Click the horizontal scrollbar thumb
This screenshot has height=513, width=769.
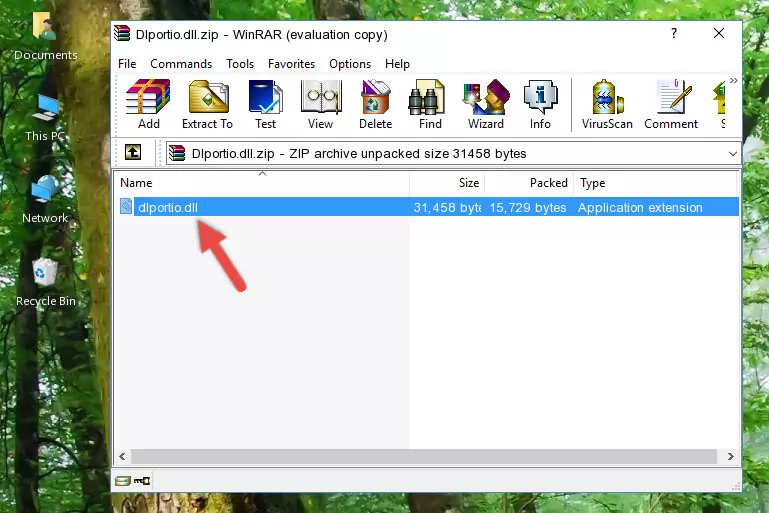(424, 456)
